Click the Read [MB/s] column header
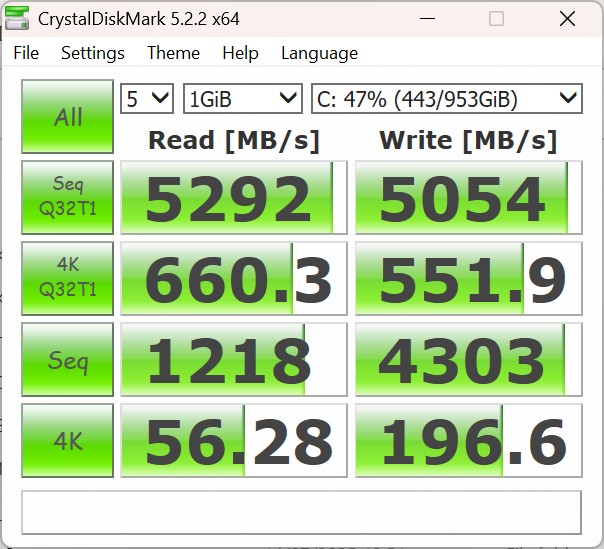604x549 pixels. [234, 141]
